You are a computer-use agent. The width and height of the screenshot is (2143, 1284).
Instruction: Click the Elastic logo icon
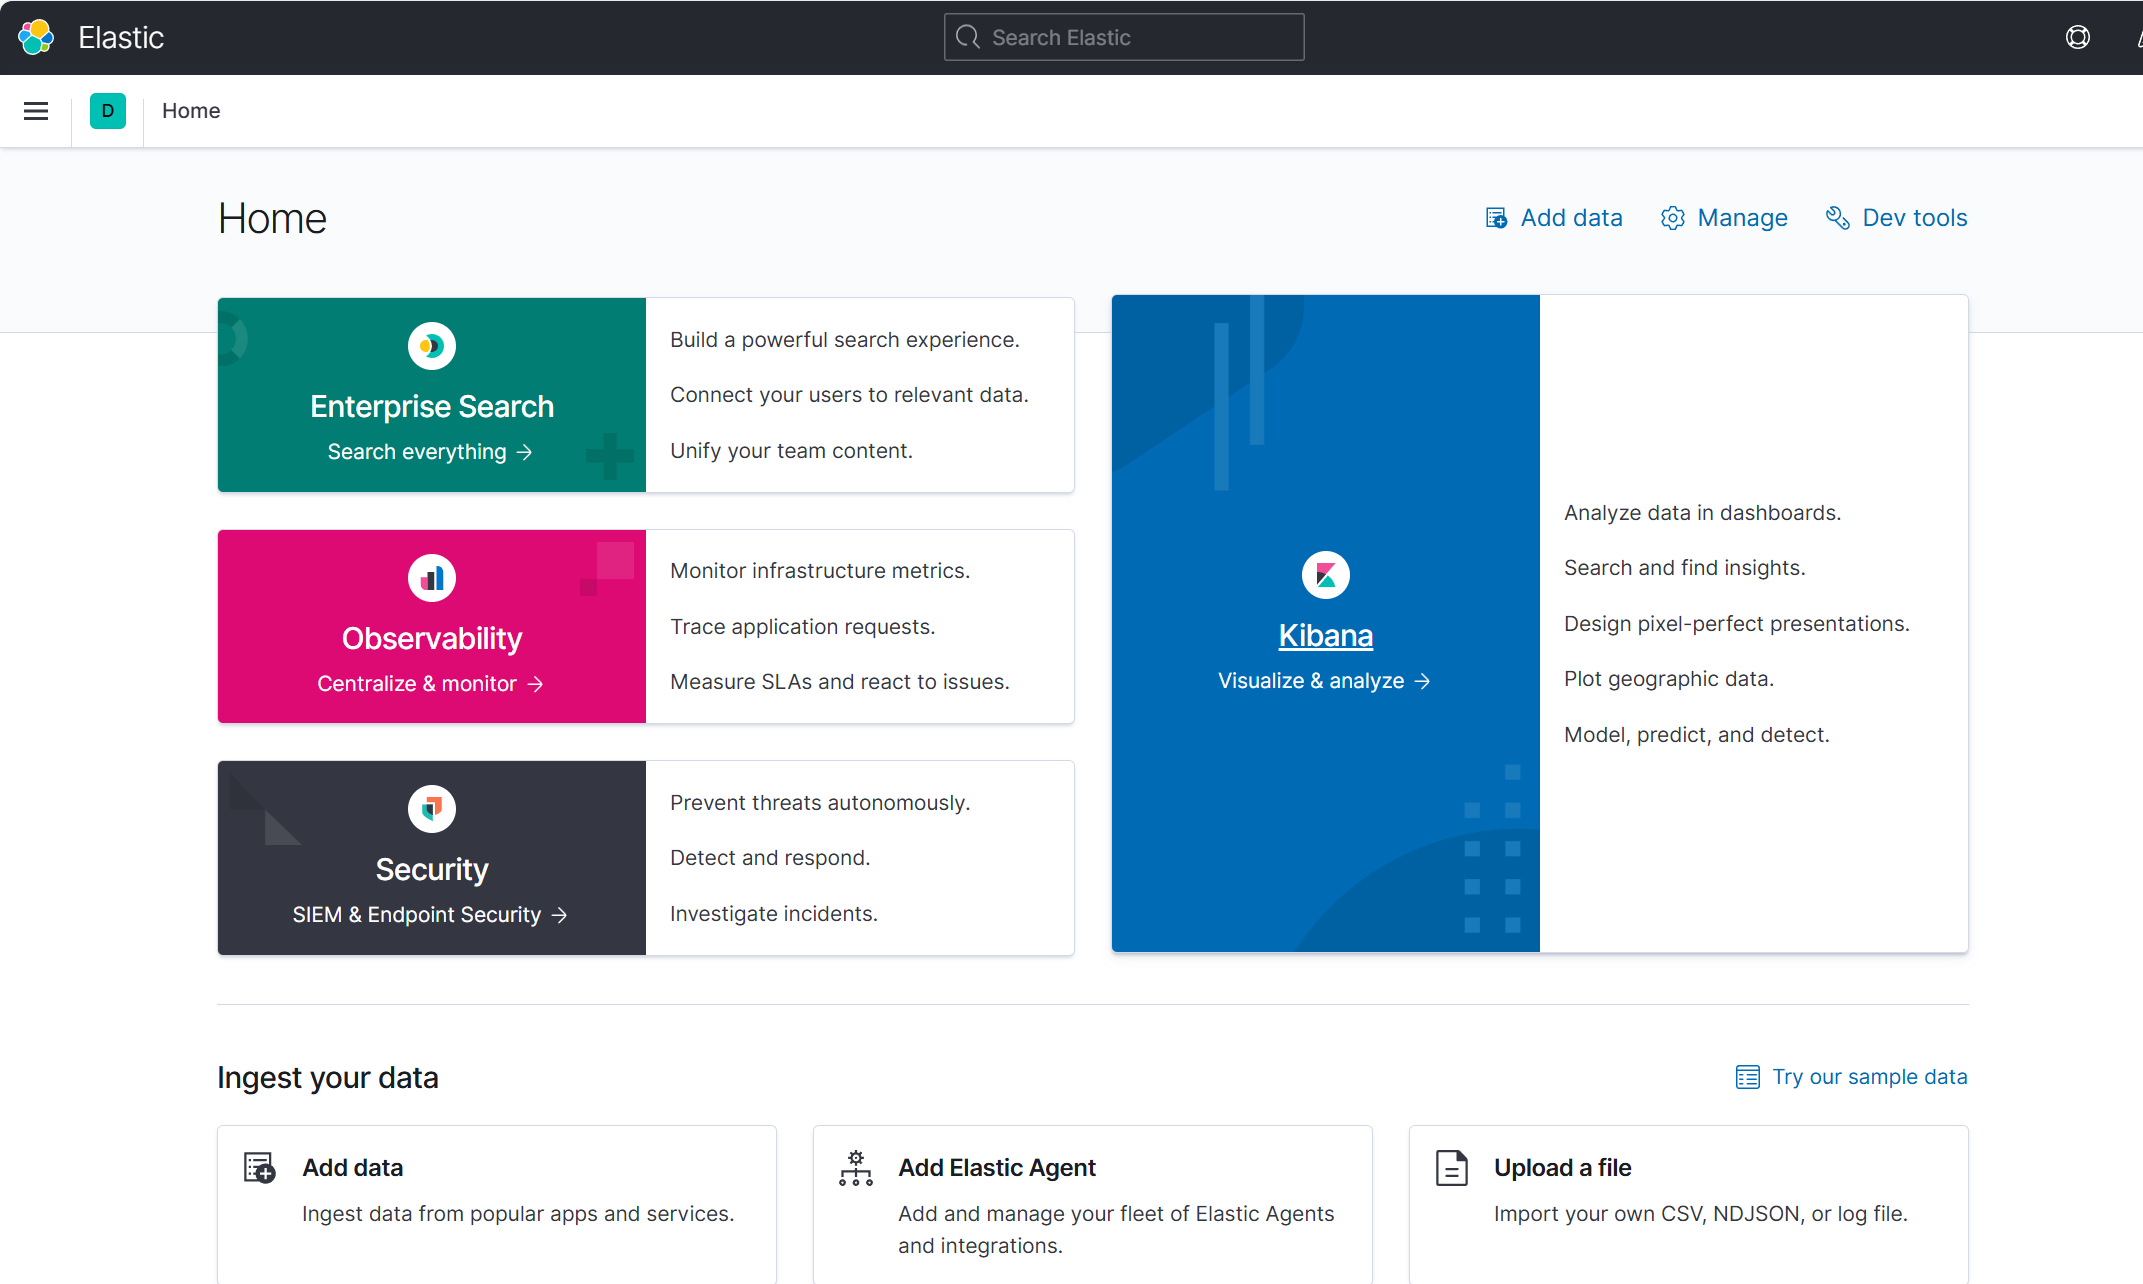(x=36, y=37)
